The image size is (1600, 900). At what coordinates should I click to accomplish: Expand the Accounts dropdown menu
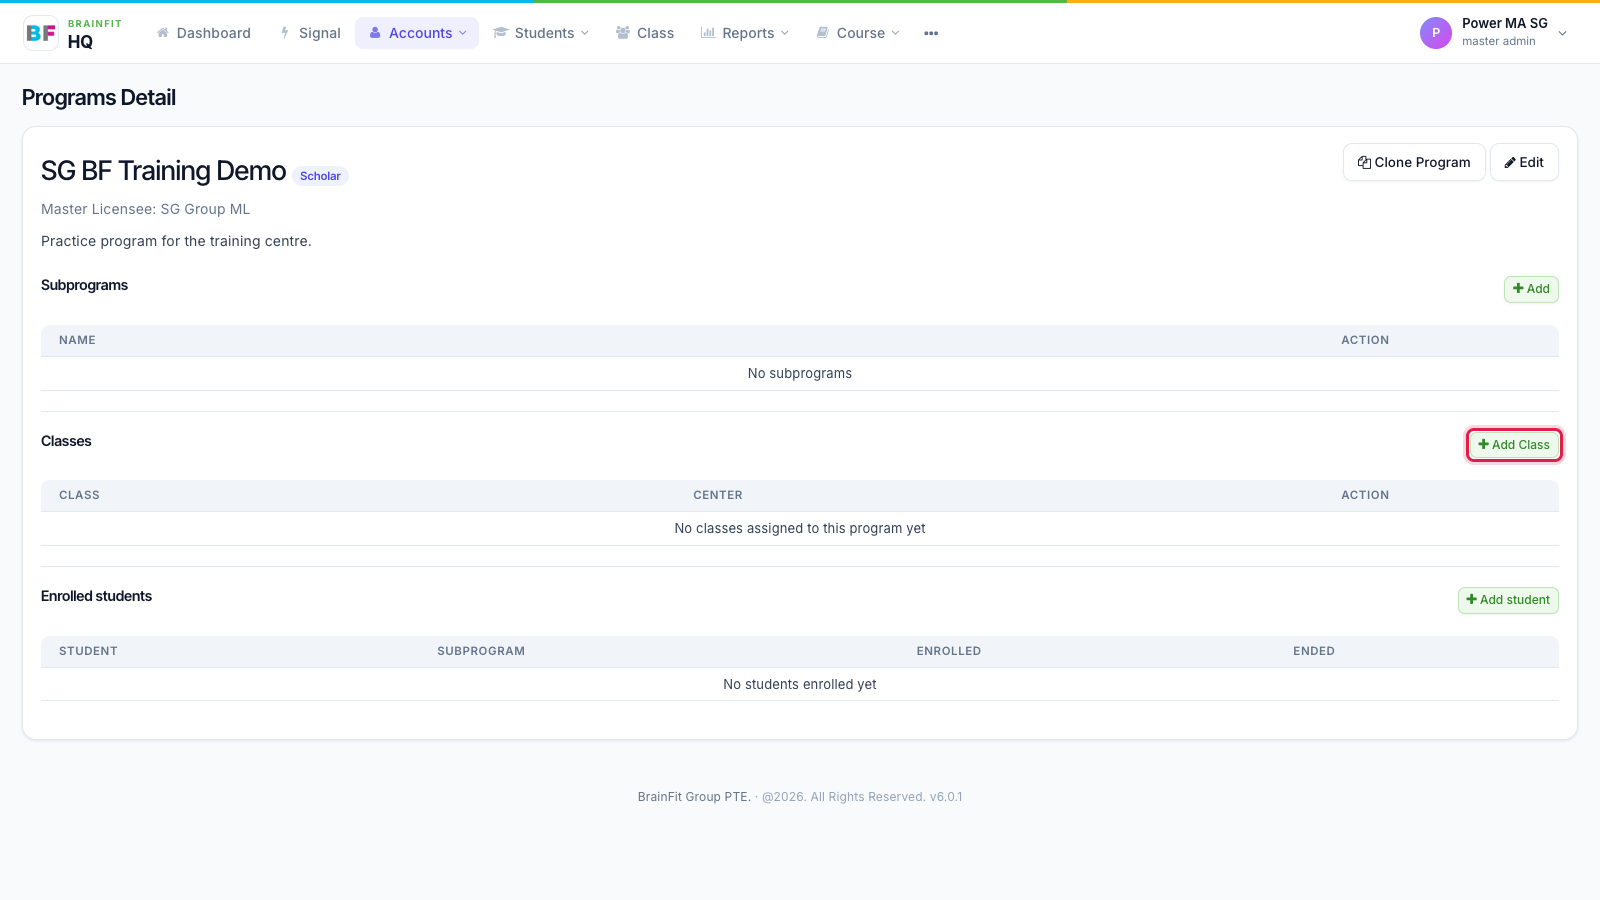click(x=417, y=33)
